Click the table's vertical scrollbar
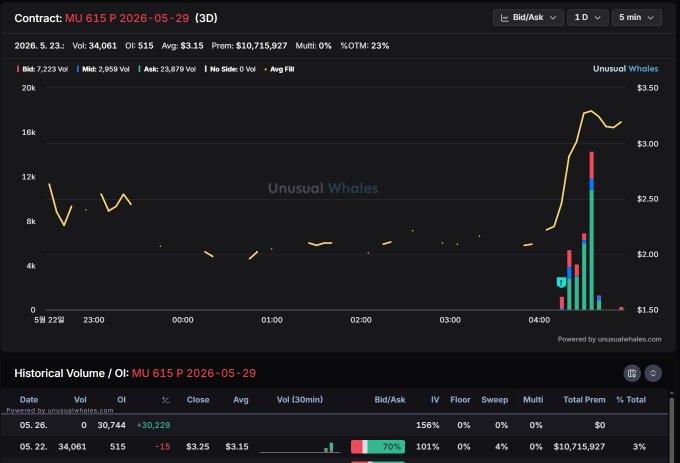The image size is (680, 463). (x=672, y=429)
